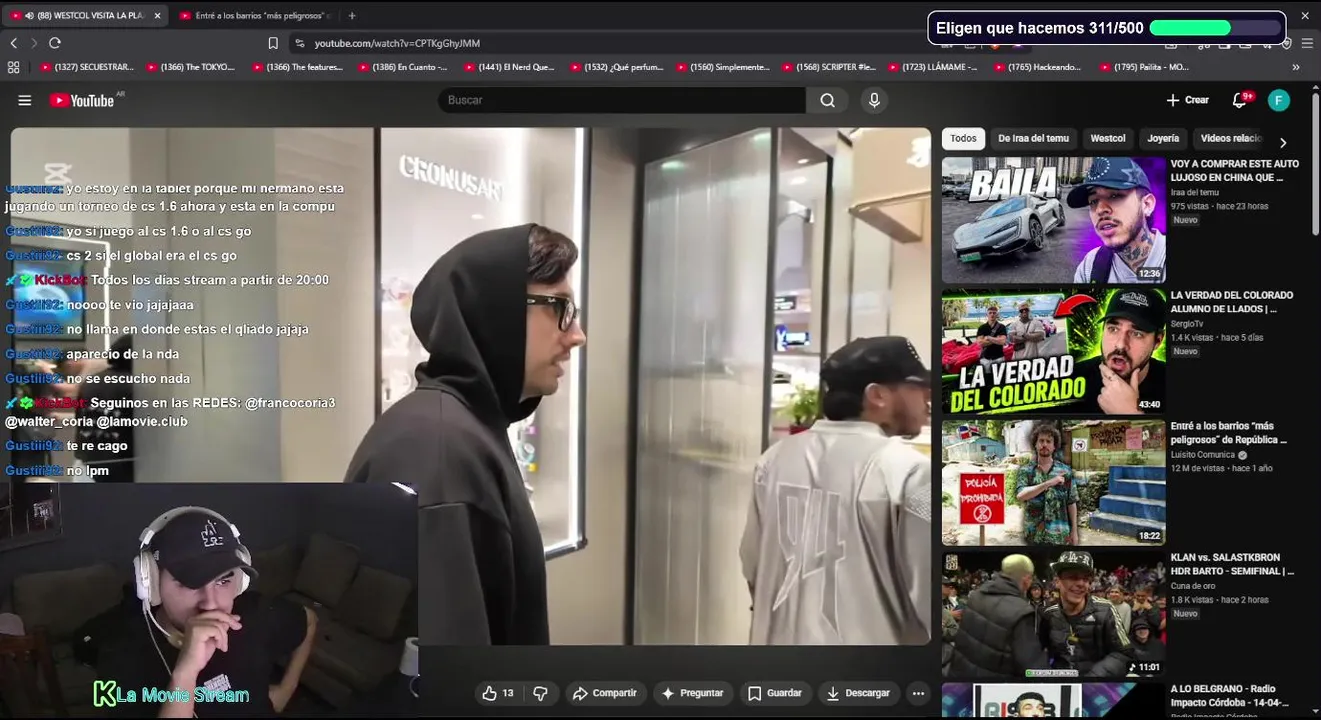Image resolution: width=1321 pixels, height=720 pixels.
Task: Open the YouTube hamburger guide menu
Action: point(25,100)
